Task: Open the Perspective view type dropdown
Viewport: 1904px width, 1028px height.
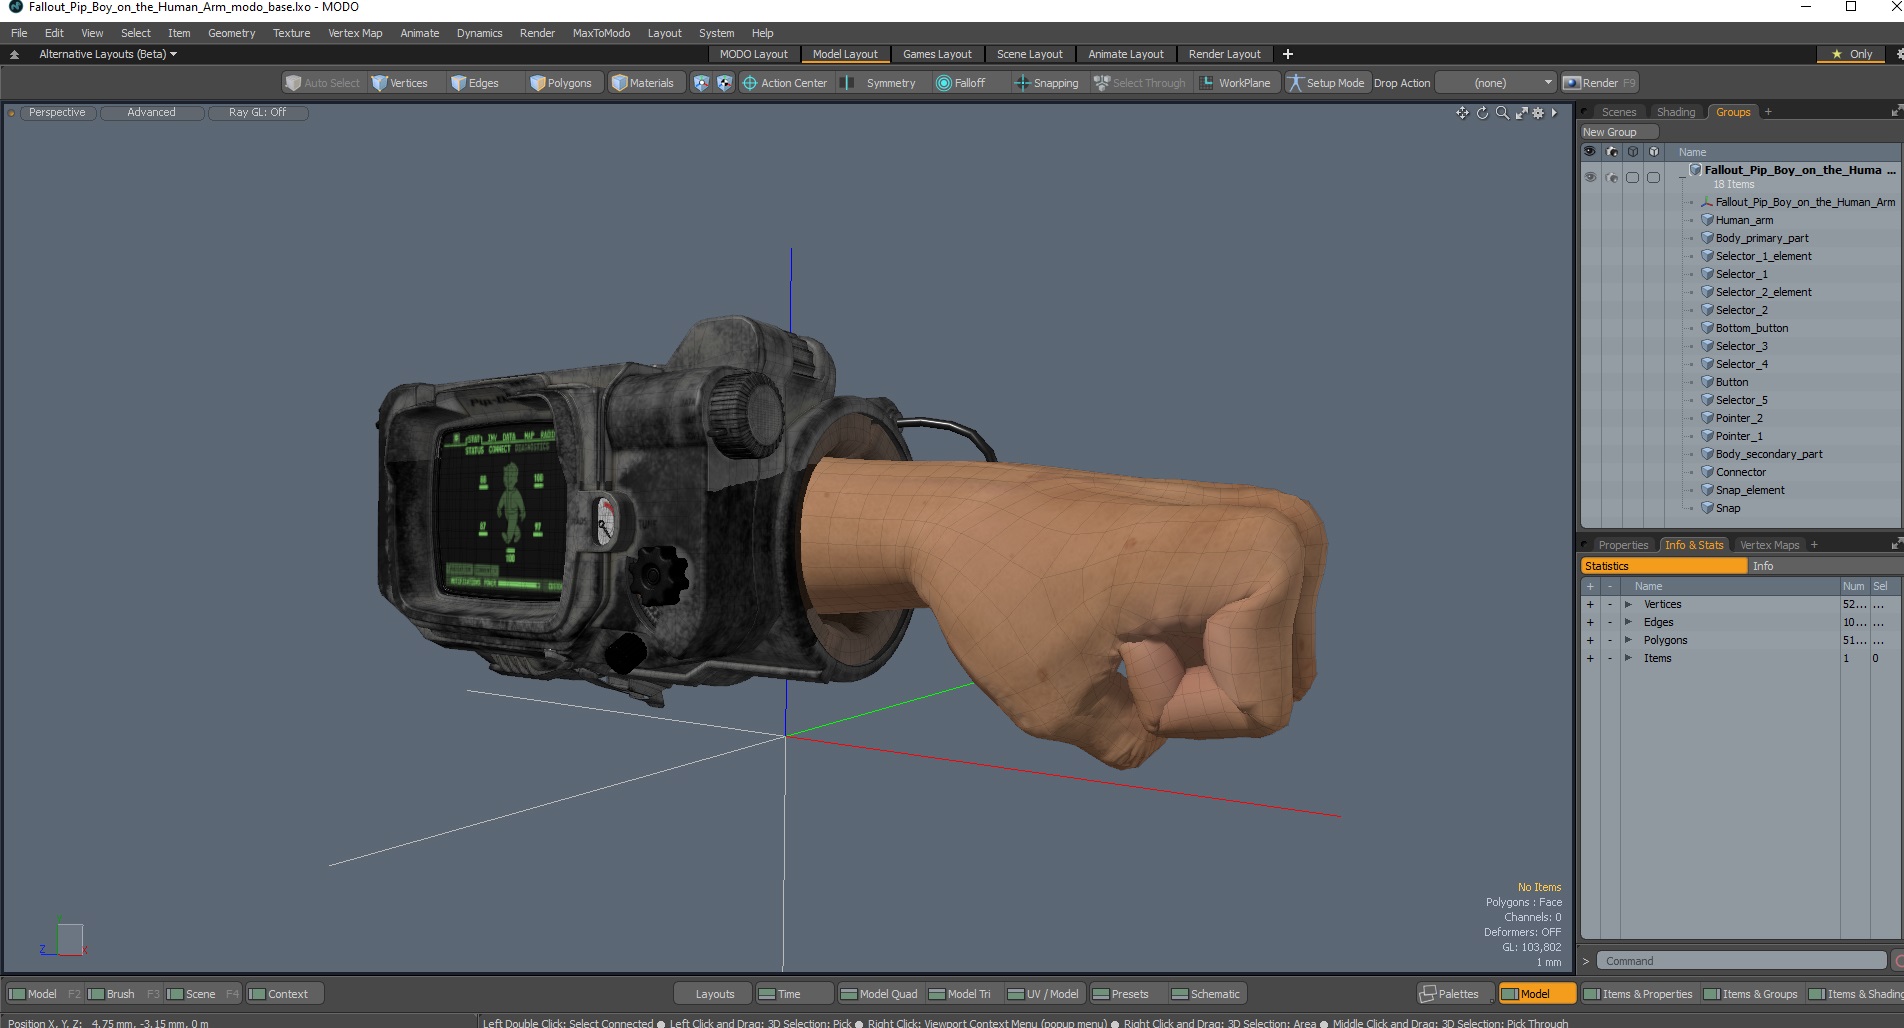Action: (57, 113)
